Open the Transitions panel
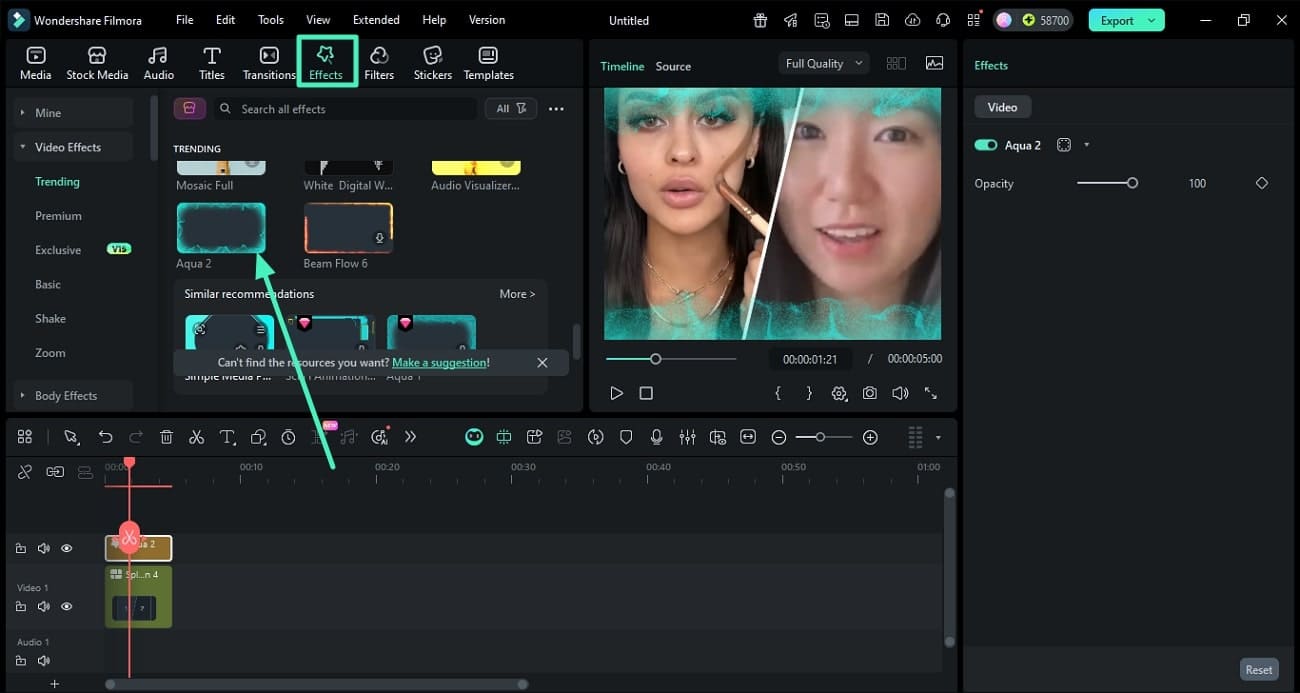The image size is (1300, 693). point(268,60)
